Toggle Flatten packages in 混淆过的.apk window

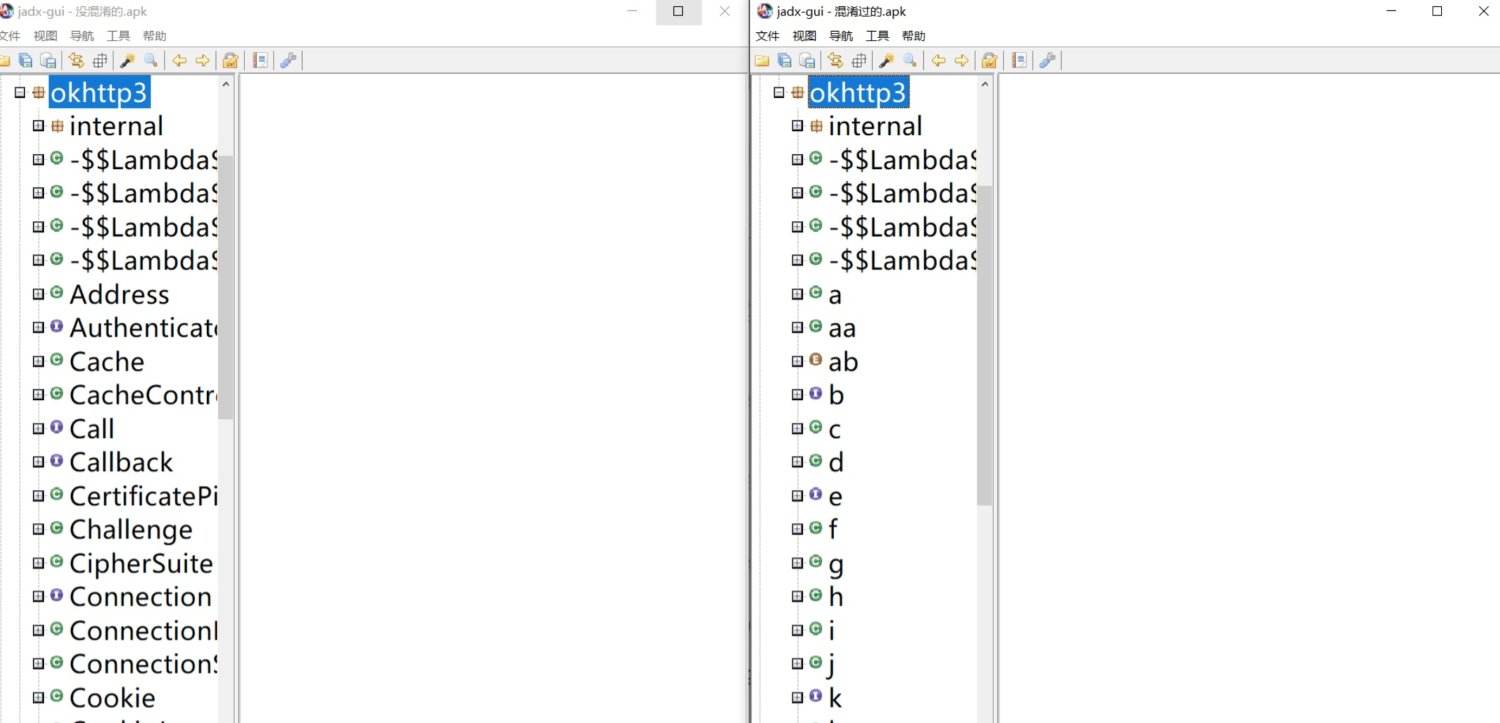(859, 61)
